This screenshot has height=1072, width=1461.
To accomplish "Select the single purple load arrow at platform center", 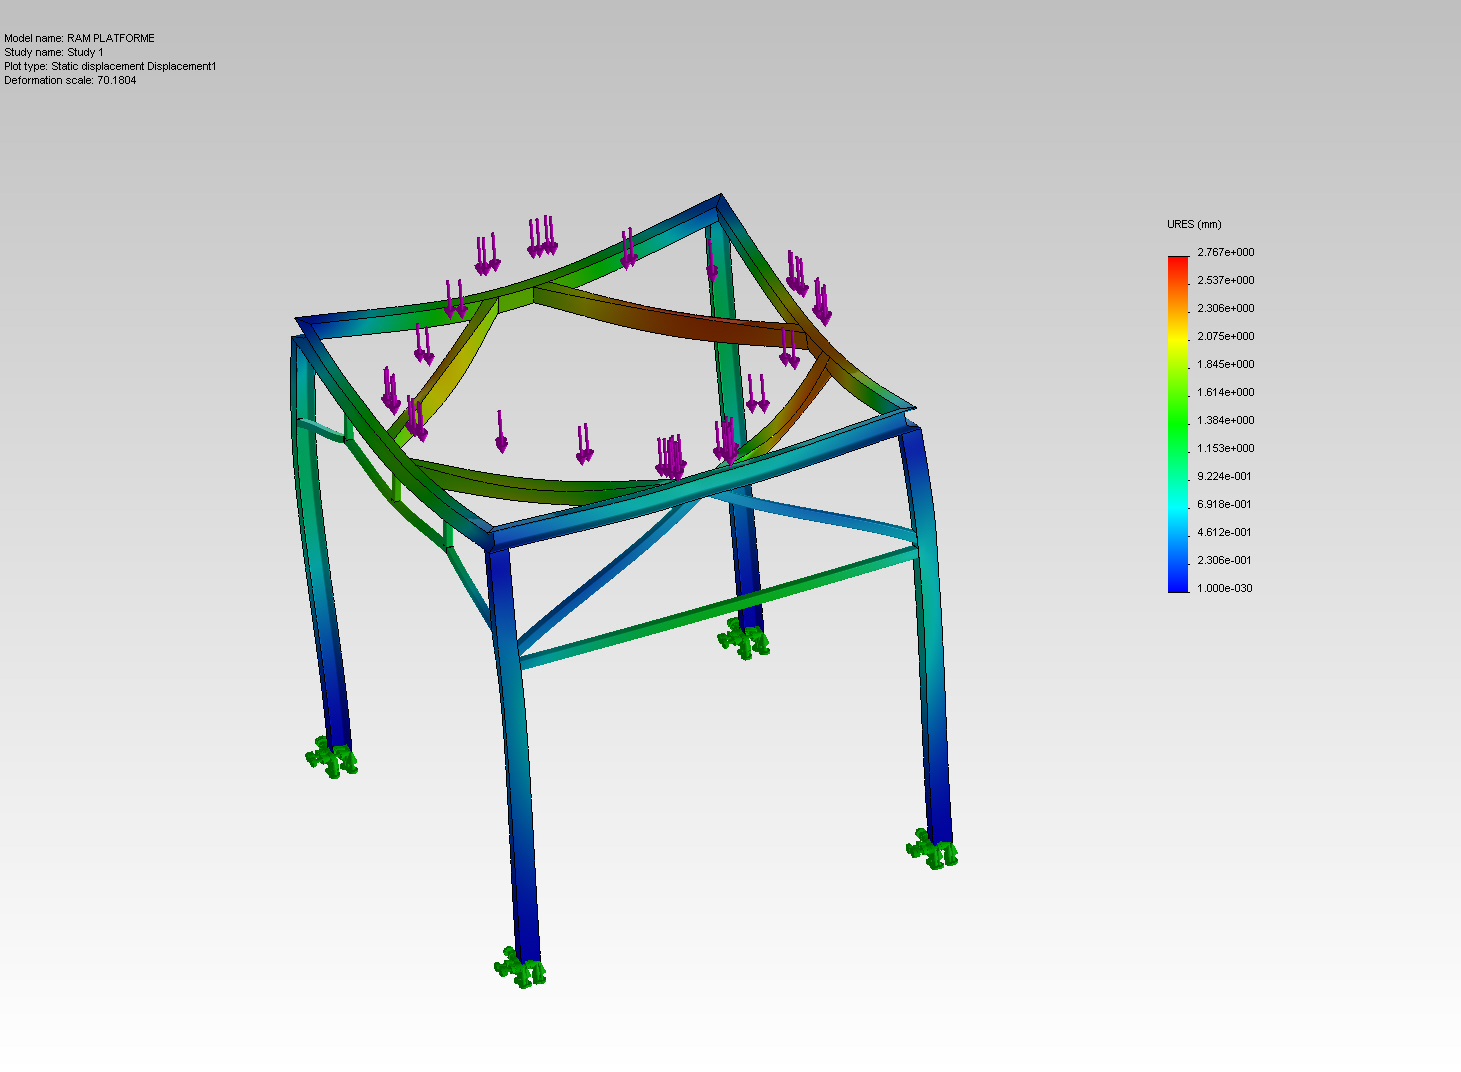I will pos(501,431).
